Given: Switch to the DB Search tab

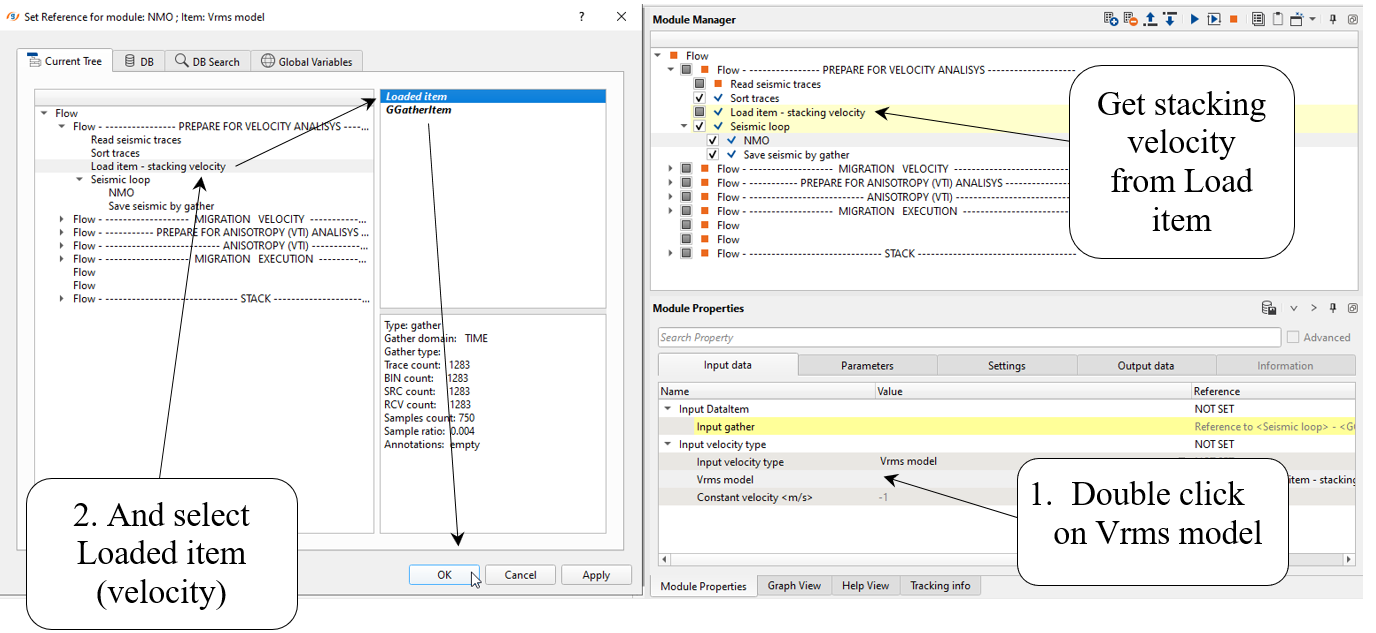Looking at the screenshot, I should (207, 61).
